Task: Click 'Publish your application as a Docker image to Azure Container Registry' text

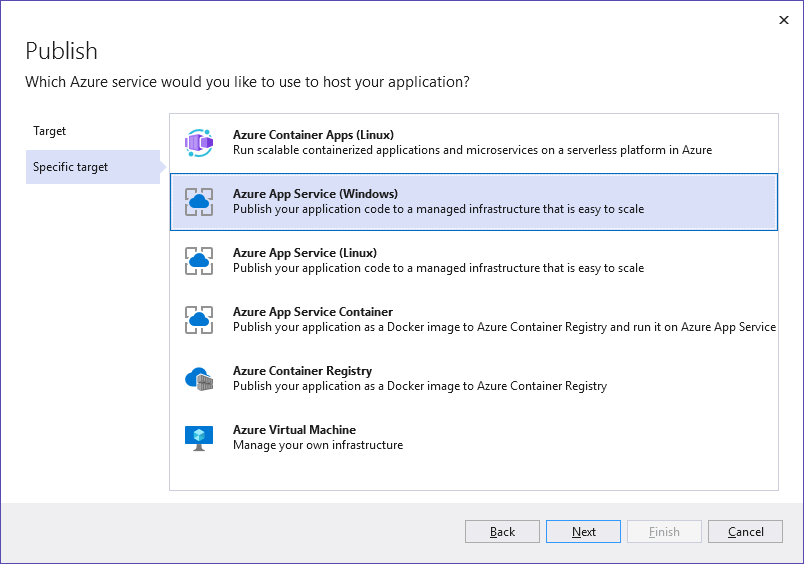Action: click(x=420, y=386)
